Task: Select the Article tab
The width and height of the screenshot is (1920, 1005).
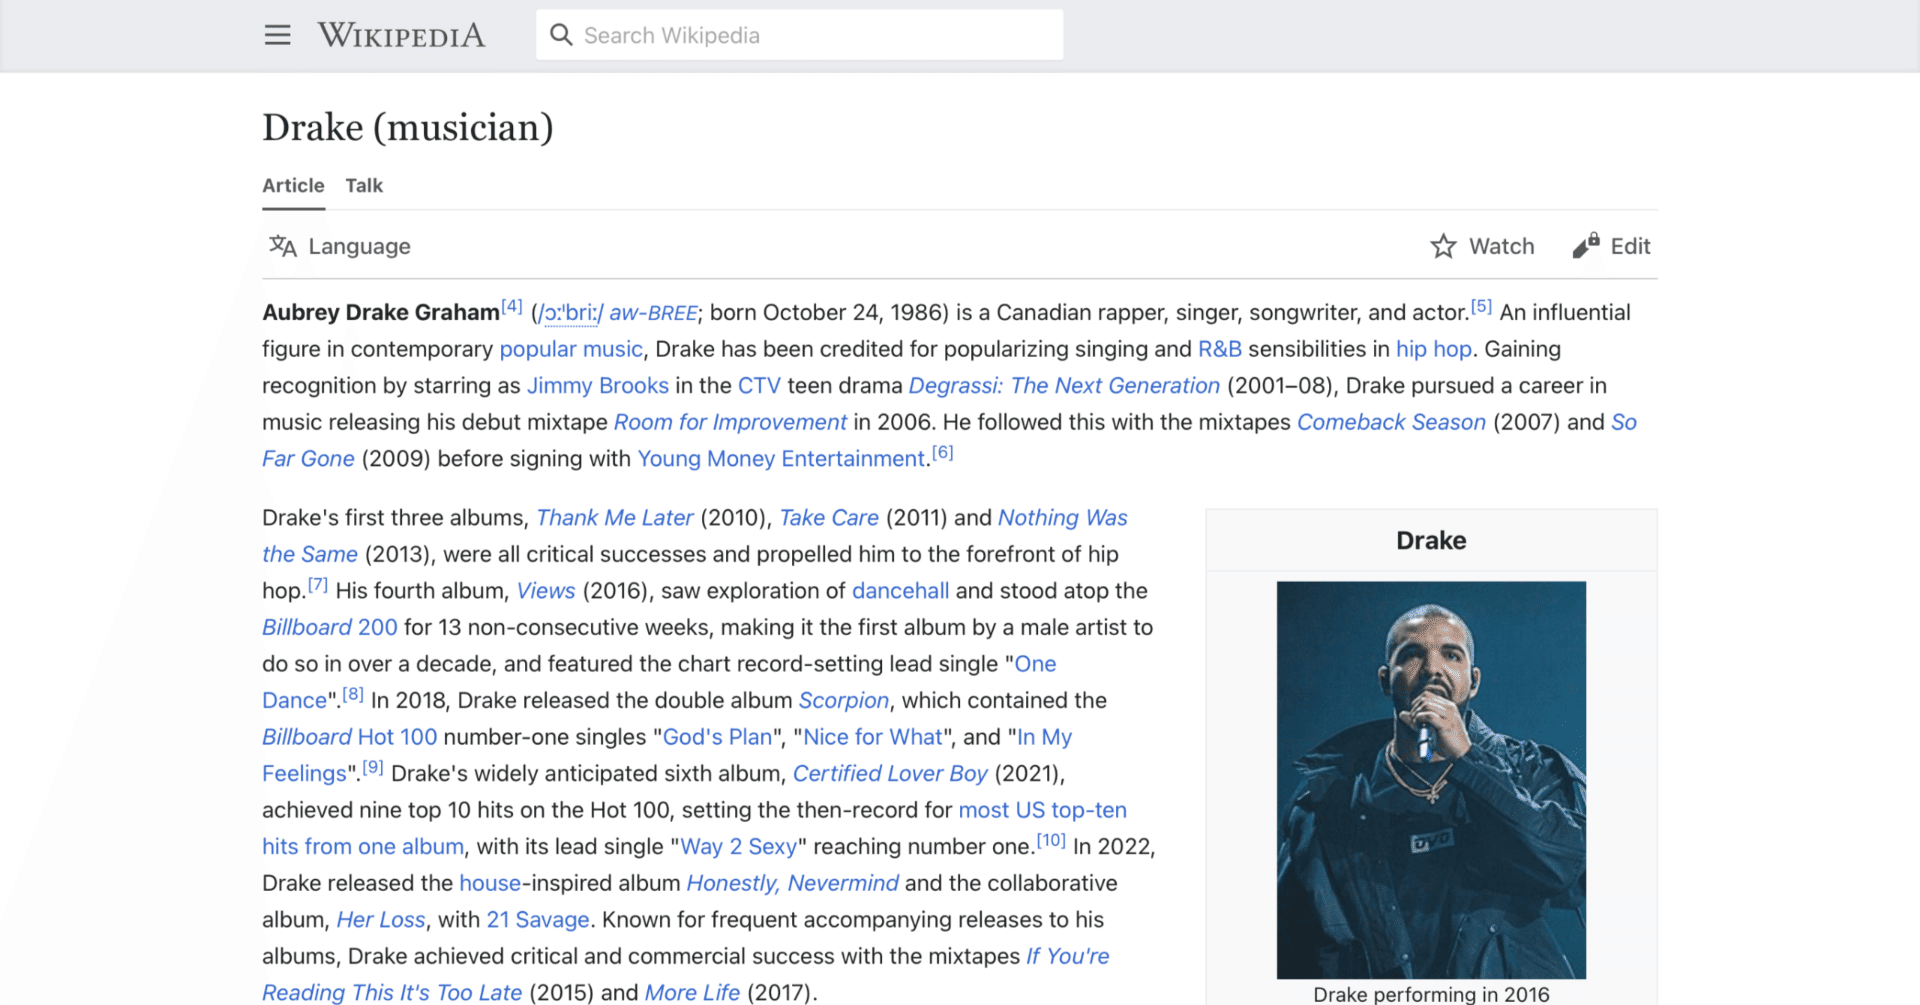Action: [292, 185]
